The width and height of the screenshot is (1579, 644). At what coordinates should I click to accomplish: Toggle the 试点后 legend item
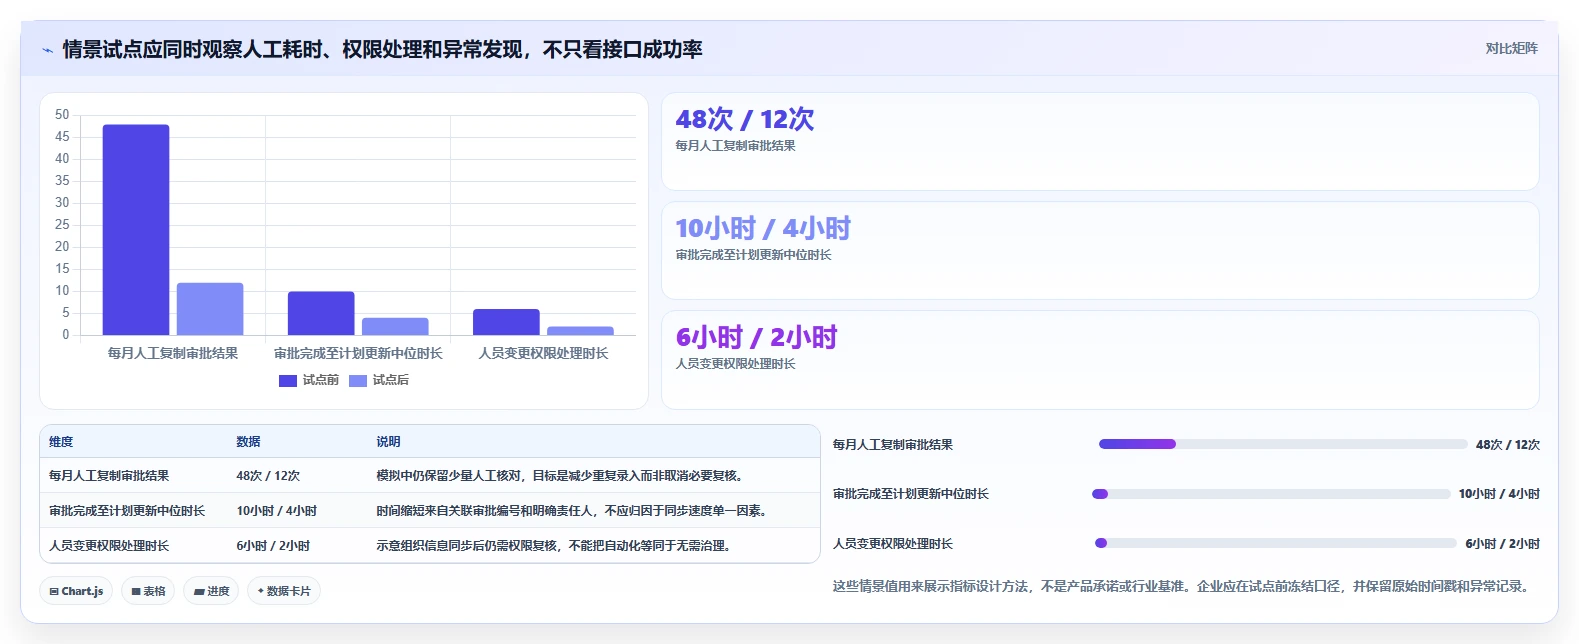tap(379, 380)
